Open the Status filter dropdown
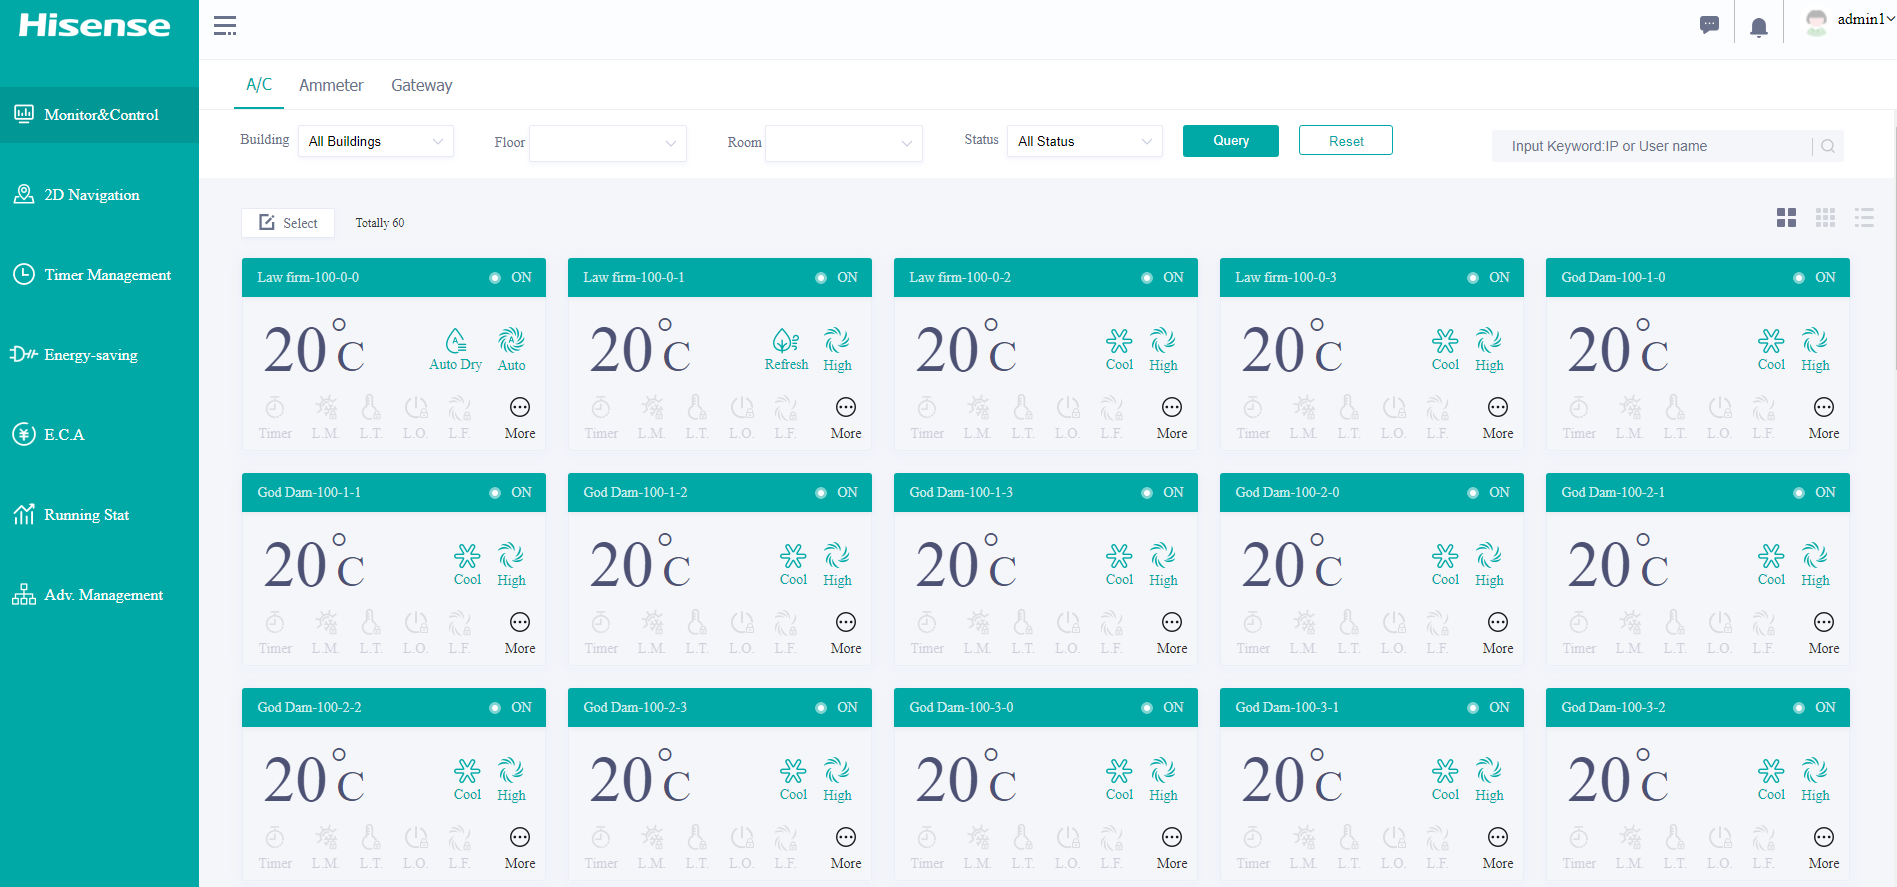The height and width of the screenshot is (887, 1897). [x=1084, y=142]
